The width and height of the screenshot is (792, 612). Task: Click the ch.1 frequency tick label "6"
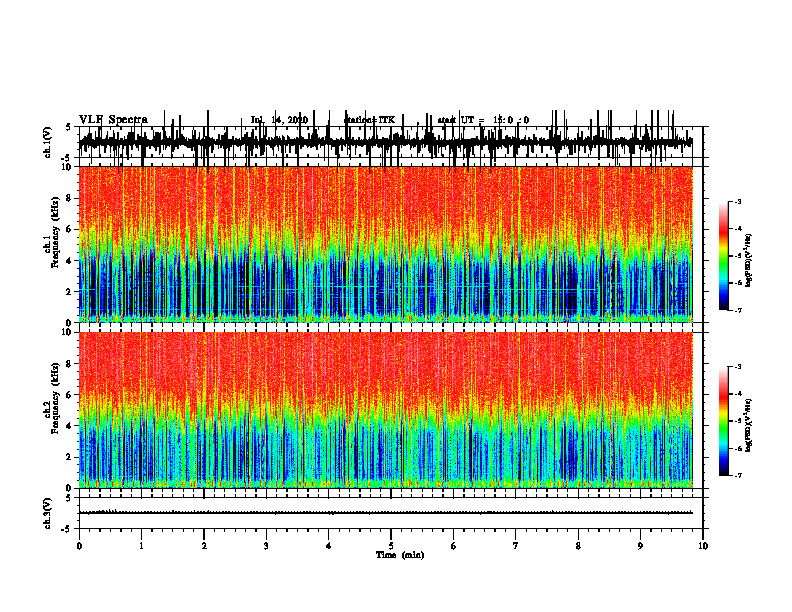coord(70,230)
